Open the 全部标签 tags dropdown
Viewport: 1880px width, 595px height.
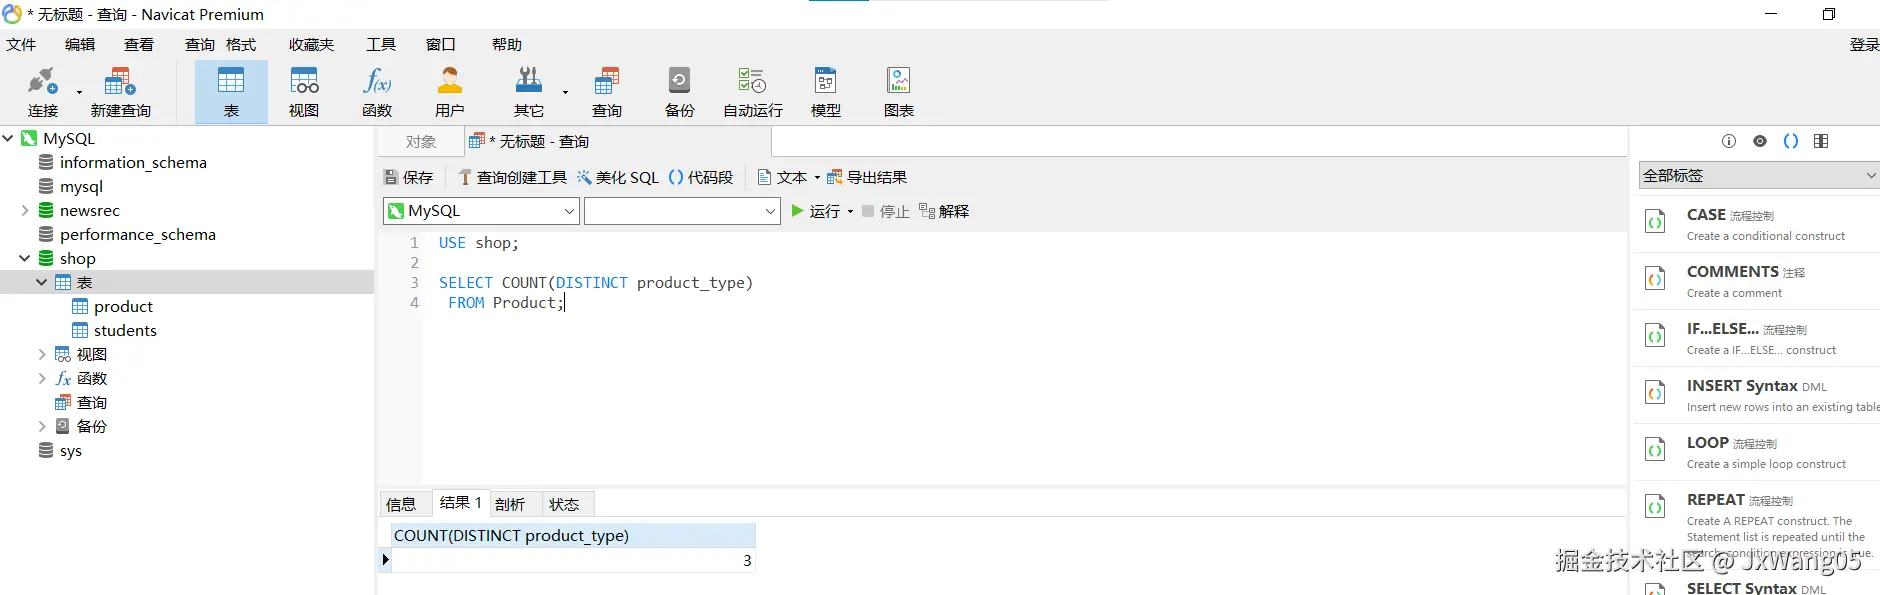(x=1759, y=175)
